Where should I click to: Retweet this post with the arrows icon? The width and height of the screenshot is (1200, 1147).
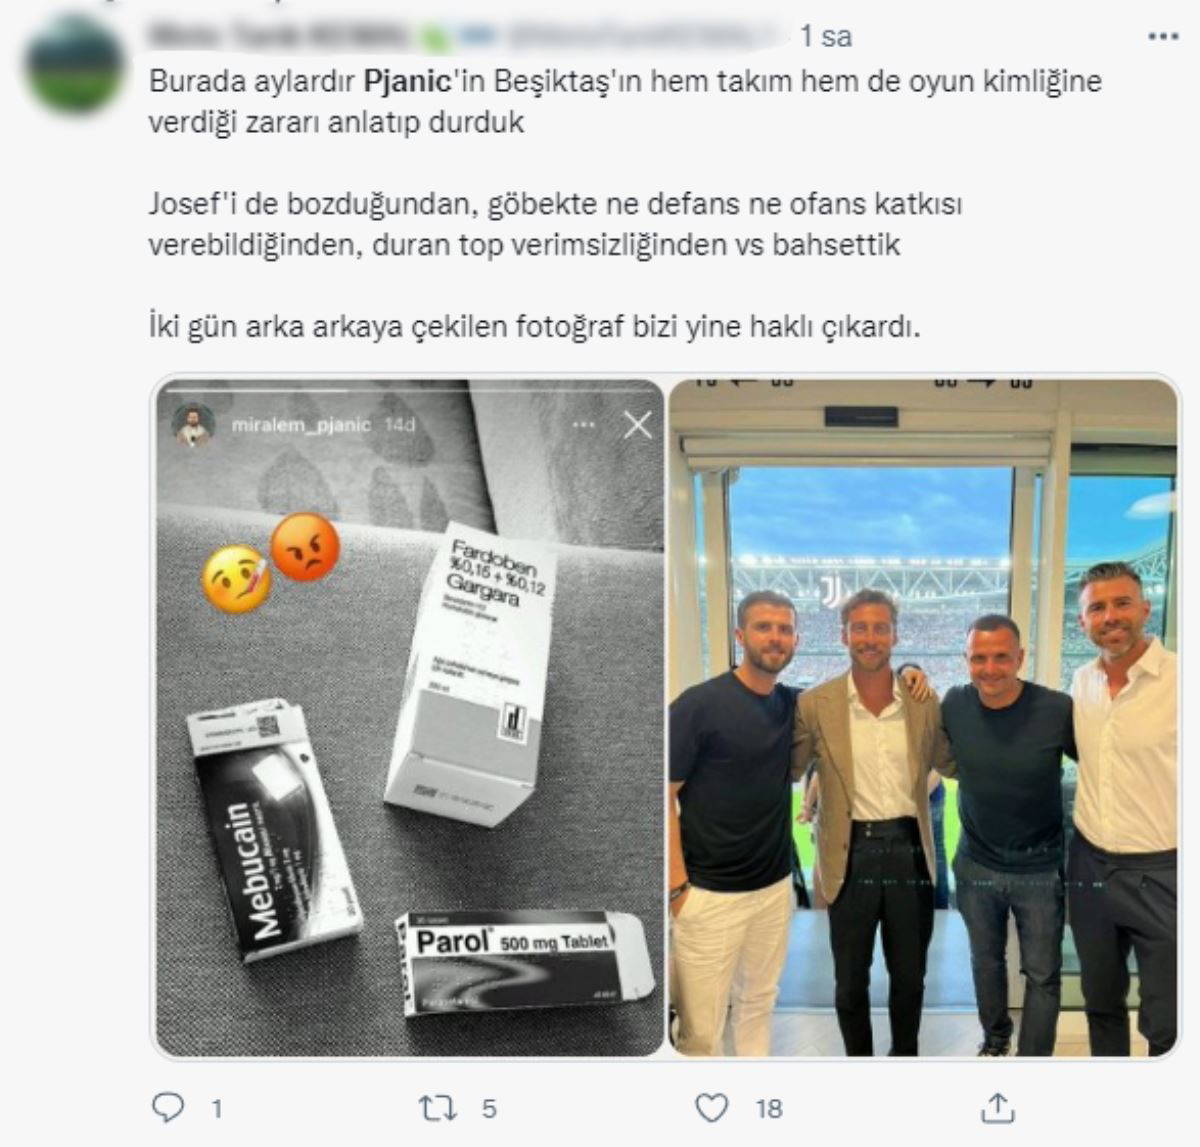click(x=435, y=1107)
